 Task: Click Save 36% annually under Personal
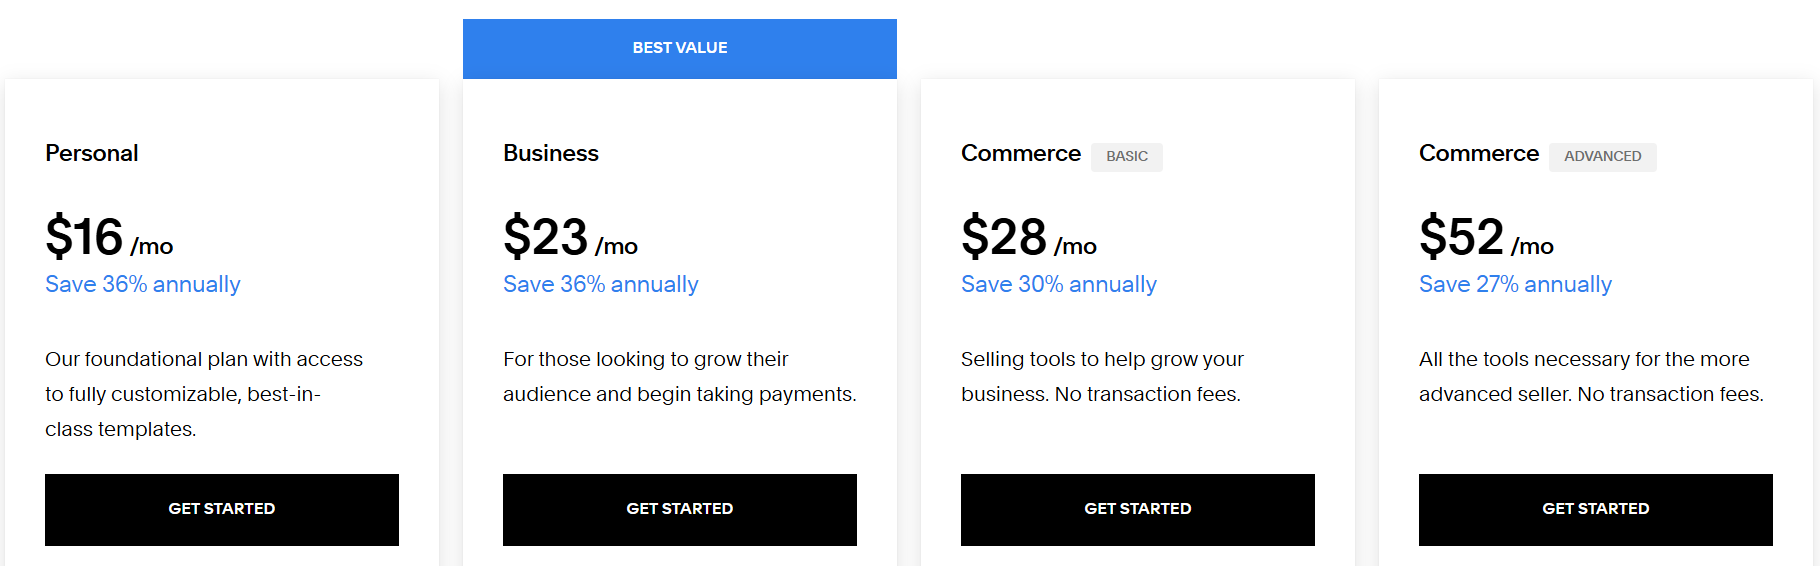pos(143,285)
